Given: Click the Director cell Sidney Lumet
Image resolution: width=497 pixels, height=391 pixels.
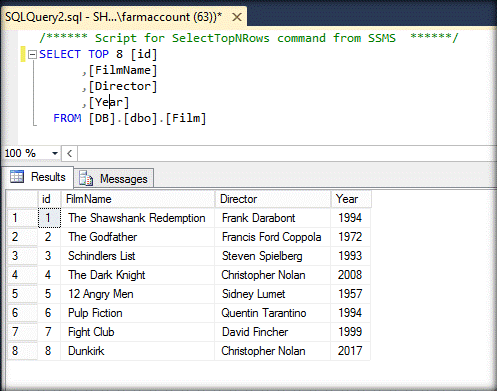Looking at the screenshot, I should [273, 294].
